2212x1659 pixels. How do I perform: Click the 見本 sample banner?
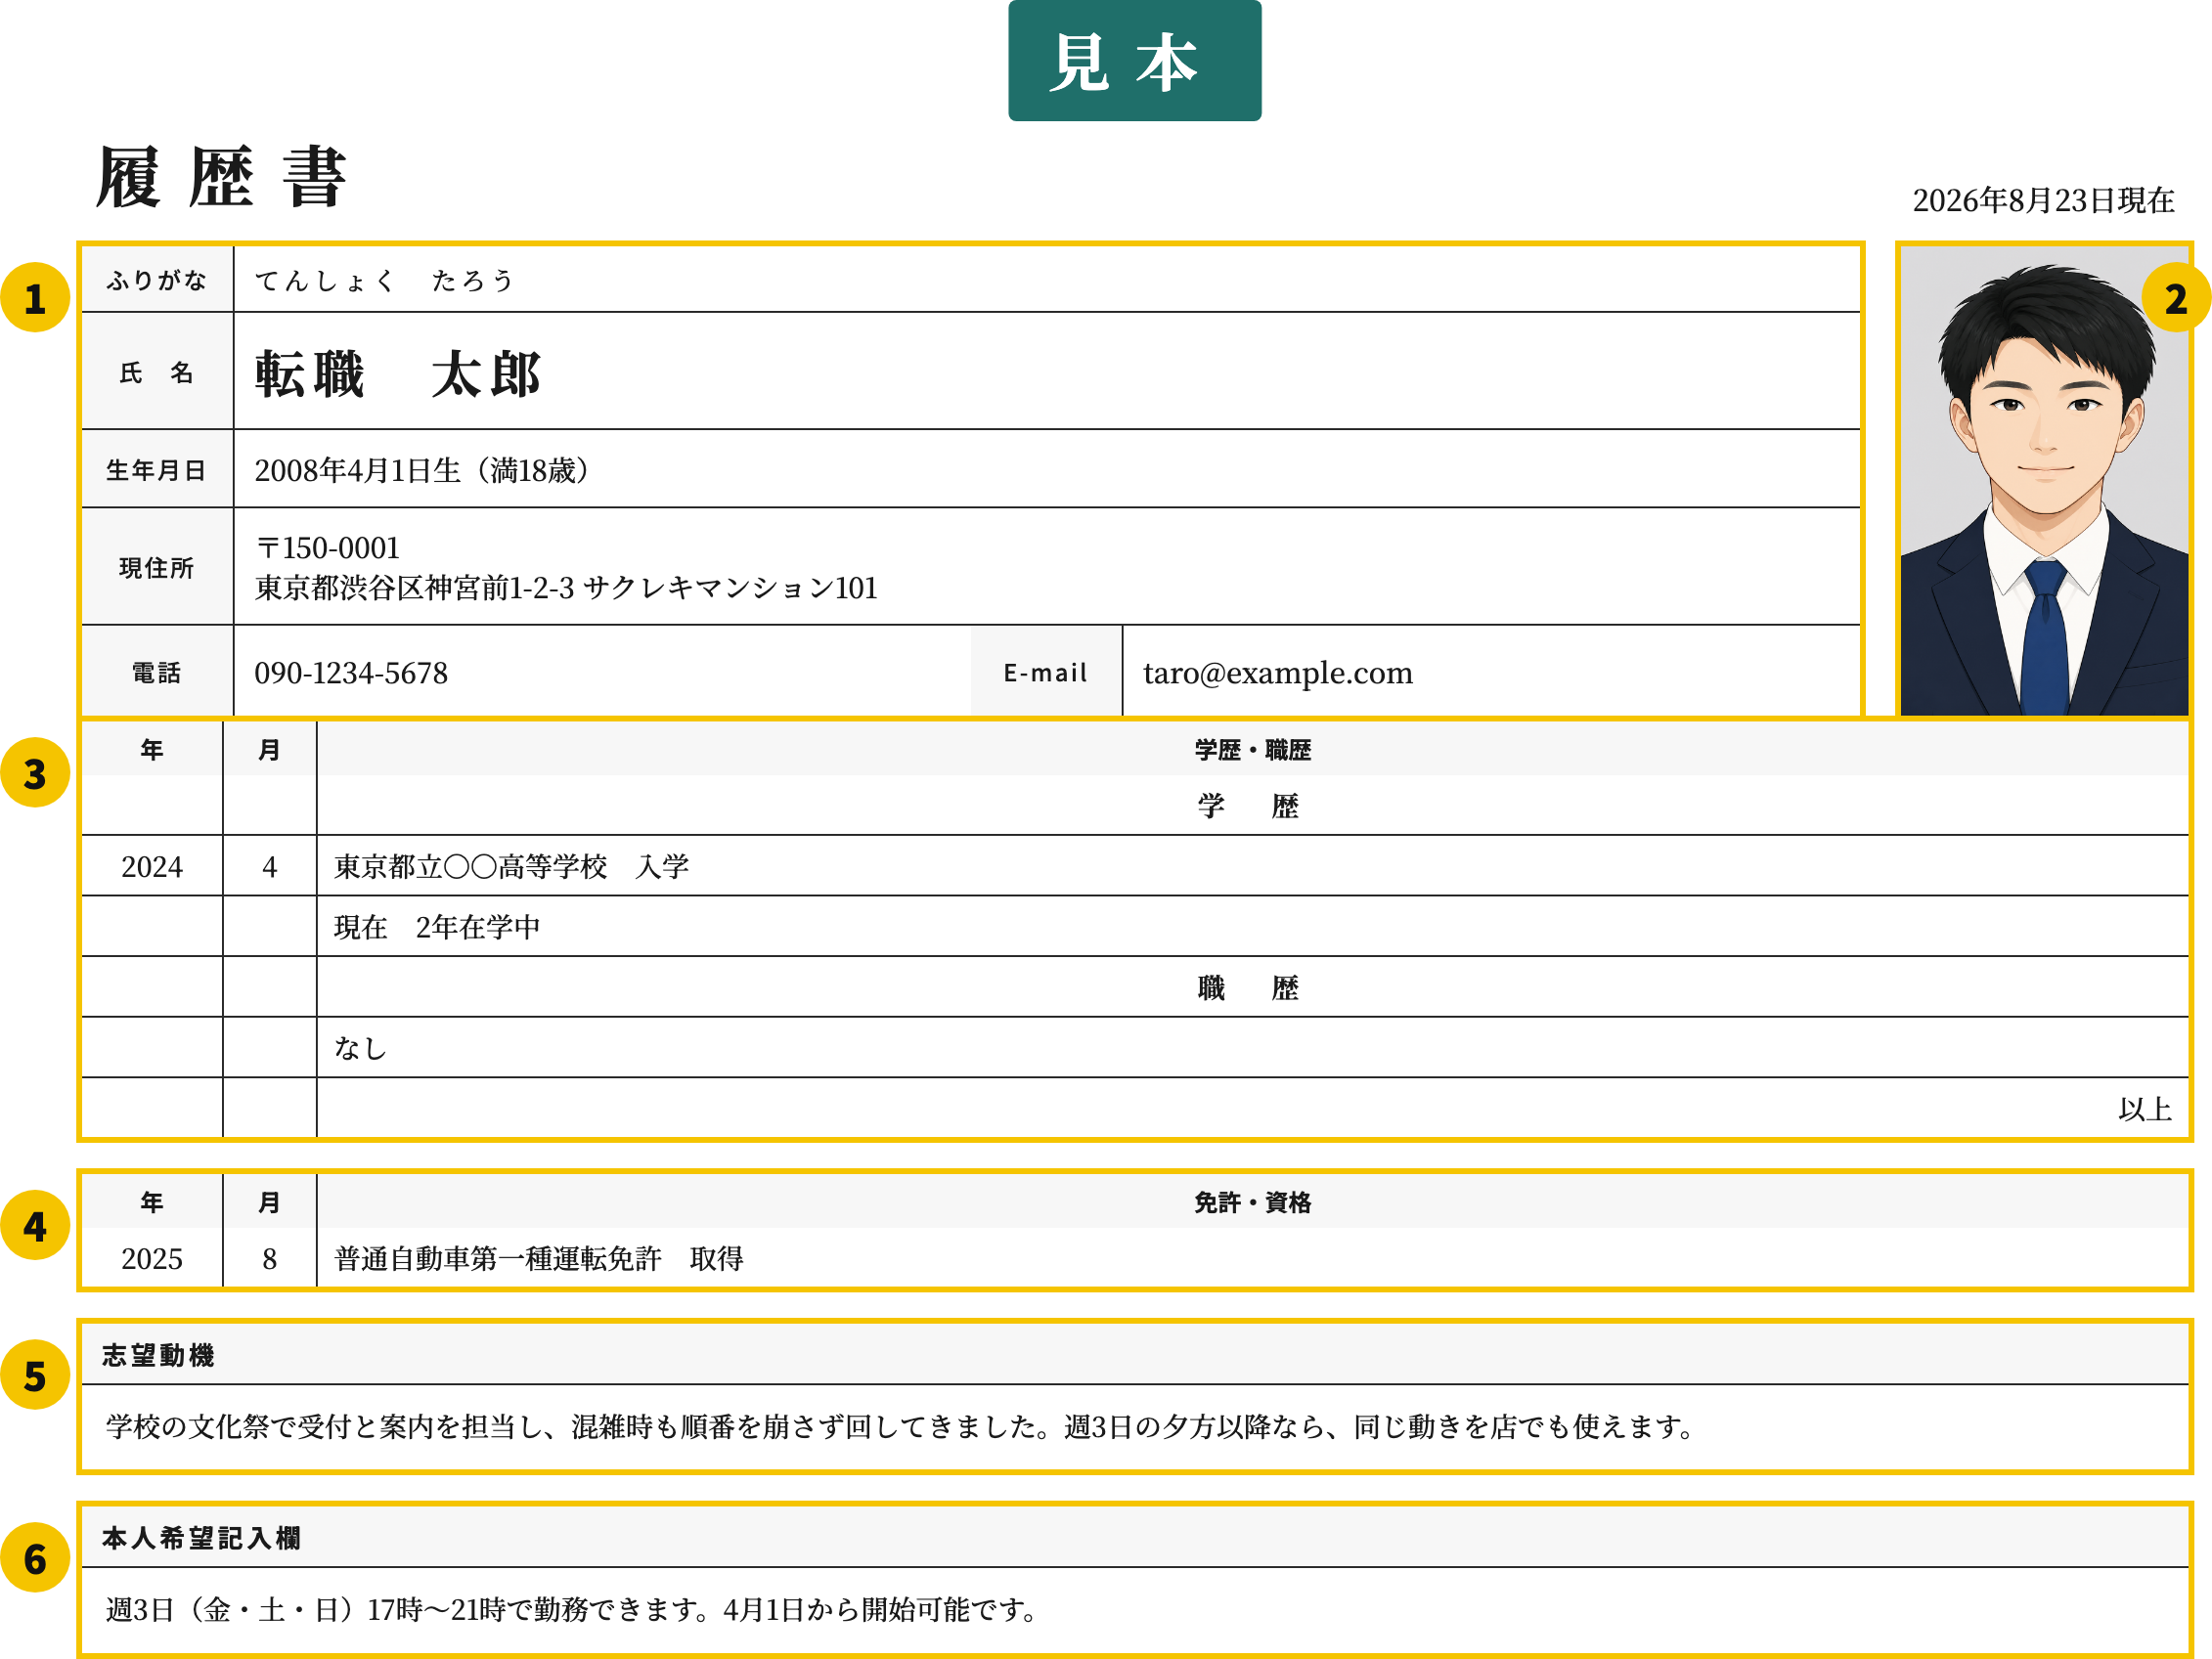point(1134,61)
